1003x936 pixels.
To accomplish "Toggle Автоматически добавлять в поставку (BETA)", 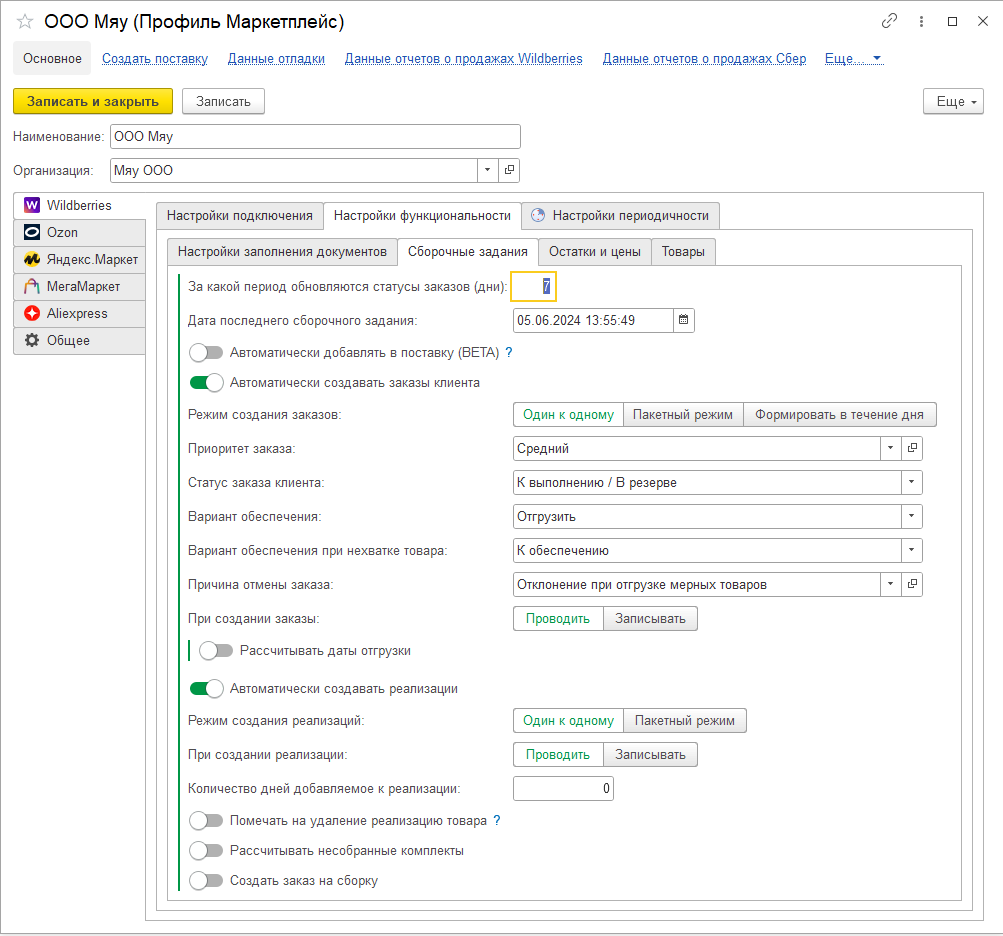I will (x=206, y=353).
